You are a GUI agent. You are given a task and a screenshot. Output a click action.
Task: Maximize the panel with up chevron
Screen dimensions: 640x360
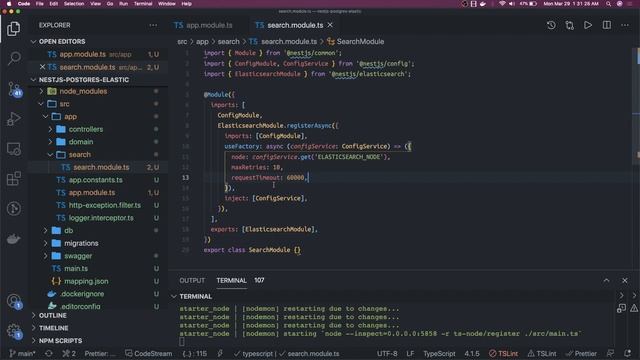point(606,280)
